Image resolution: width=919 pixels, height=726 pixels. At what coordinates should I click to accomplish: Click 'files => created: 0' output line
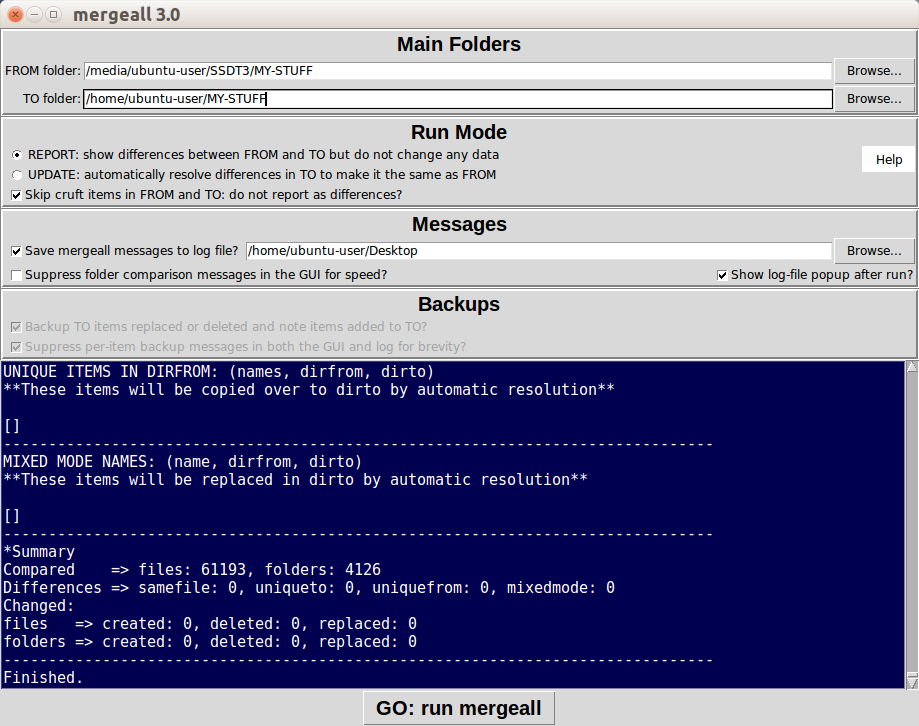pos(210,623)
